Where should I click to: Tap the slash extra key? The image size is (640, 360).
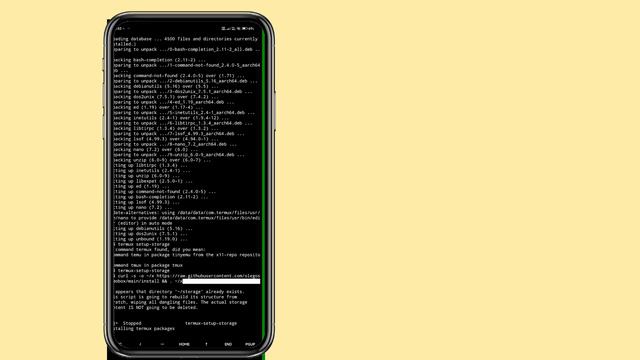pos(140,344)
